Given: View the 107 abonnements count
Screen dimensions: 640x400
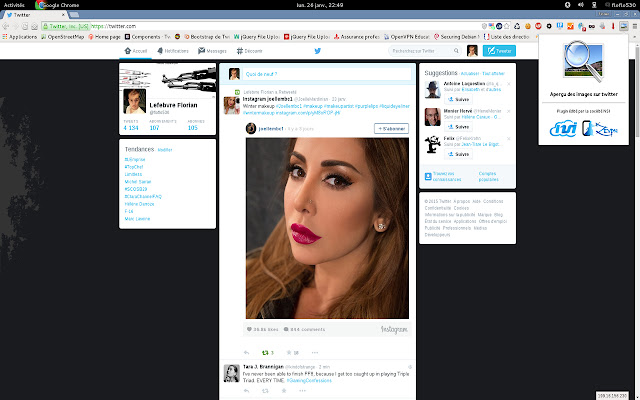Looking at the screenshot, I should 154,128.
